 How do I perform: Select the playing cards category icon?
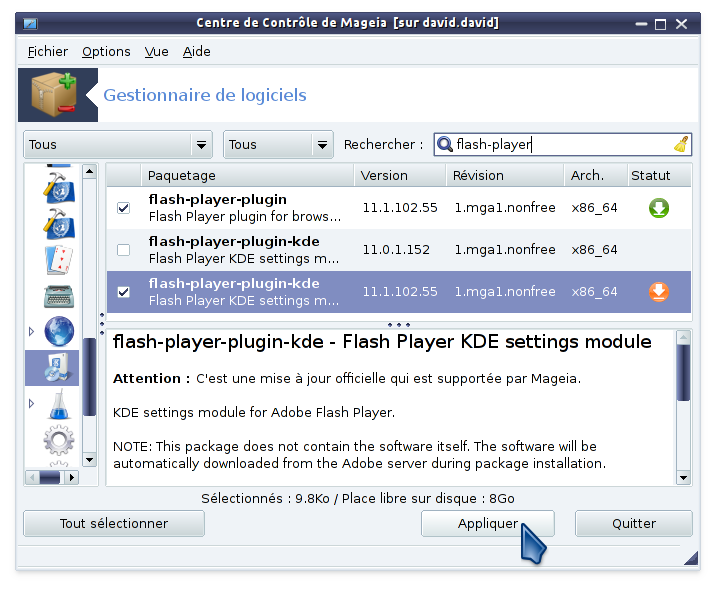59,260
